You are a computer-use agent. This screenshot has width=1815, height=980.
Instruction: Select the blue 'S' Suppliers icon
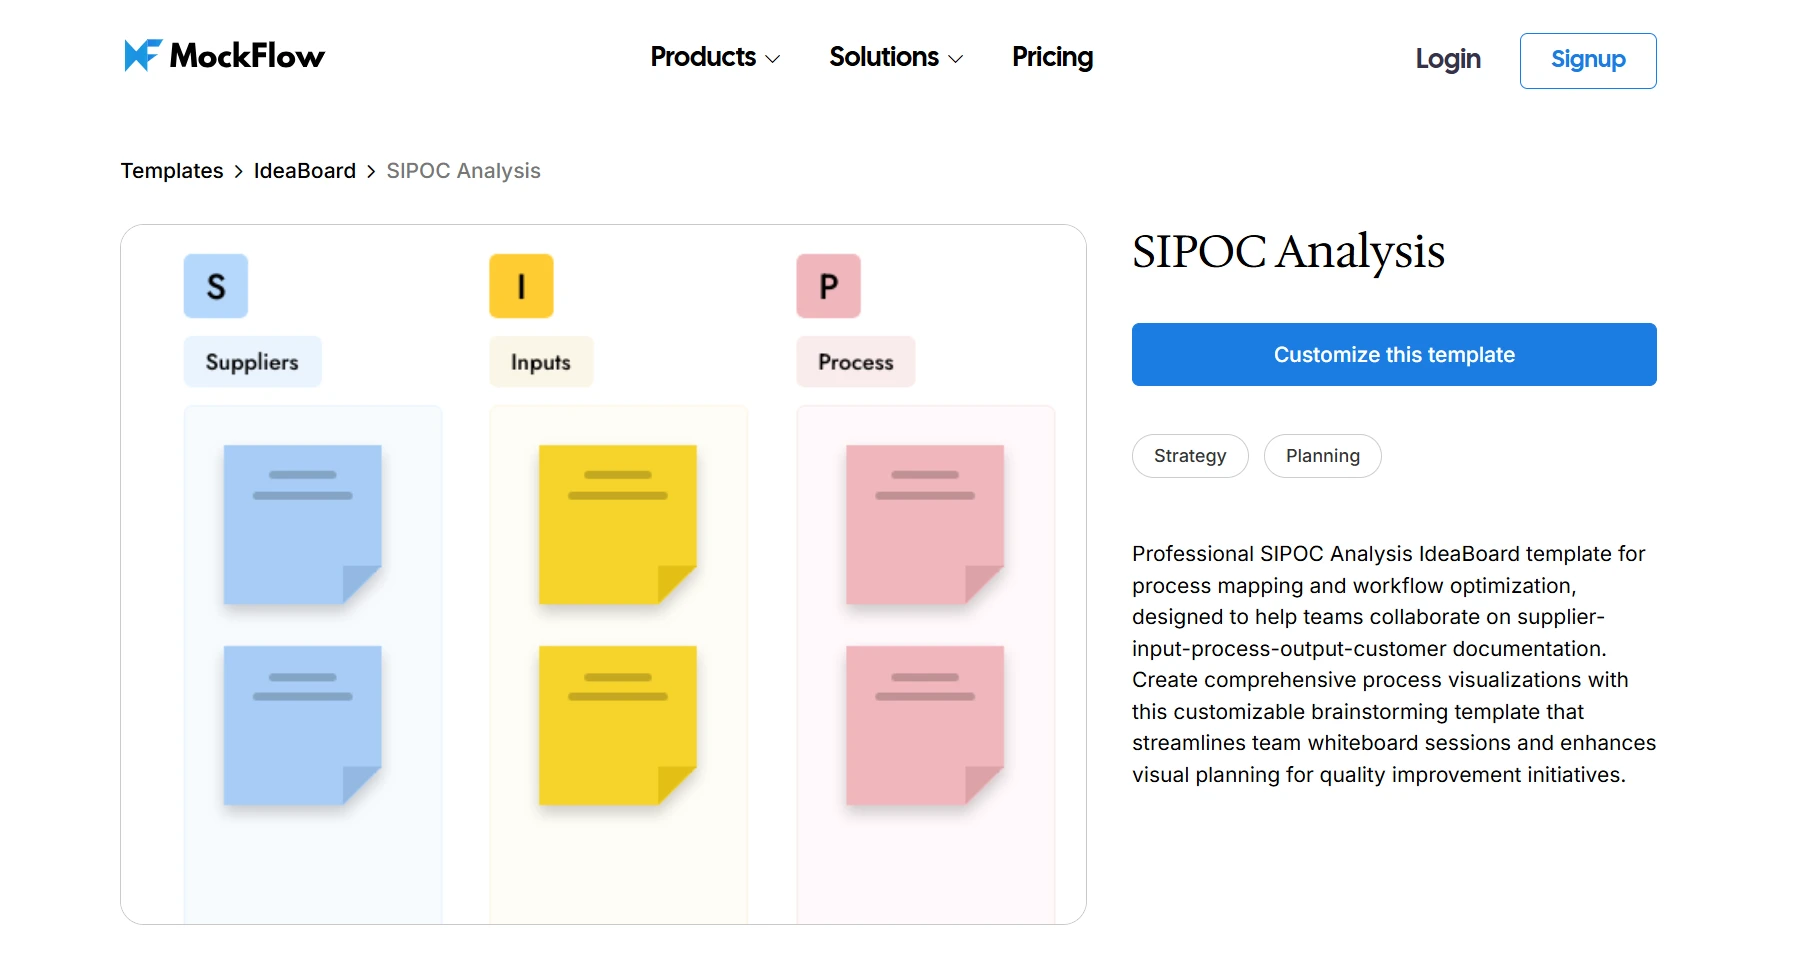[x=214, y=286]
